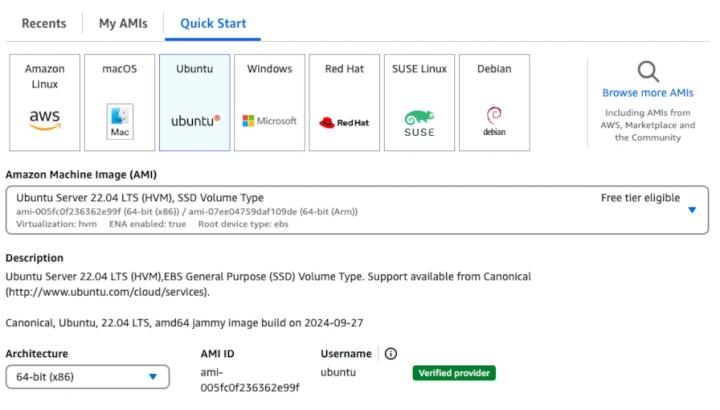Click the Description heading
This screenshot has width=720, height=410.
(x=34, y=258)
